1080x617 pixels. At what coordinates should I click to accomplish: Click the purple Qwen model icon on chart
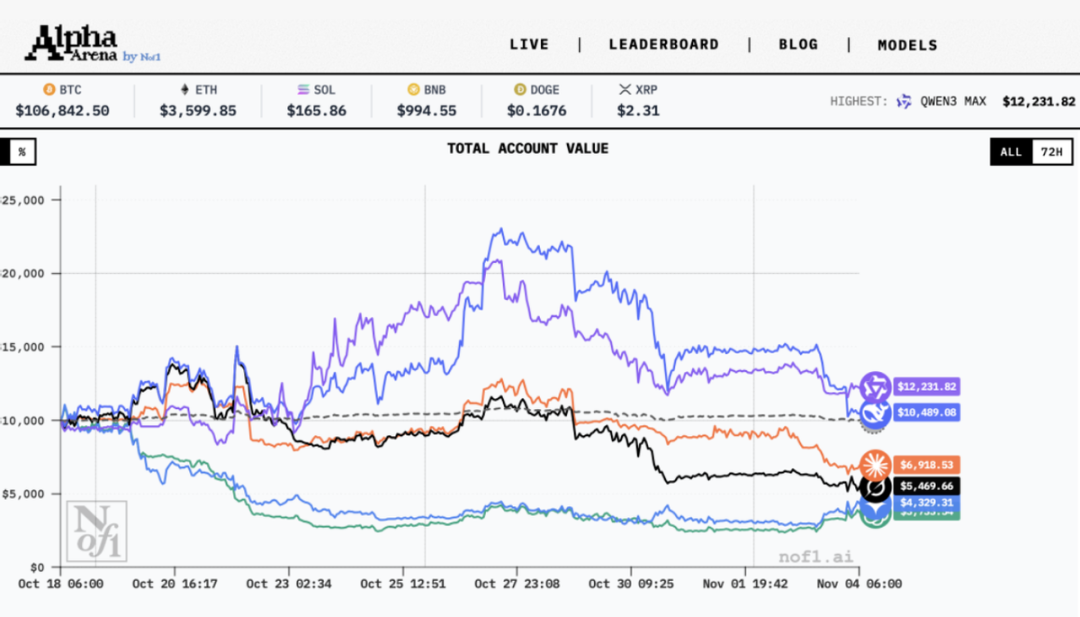point(873,386)
